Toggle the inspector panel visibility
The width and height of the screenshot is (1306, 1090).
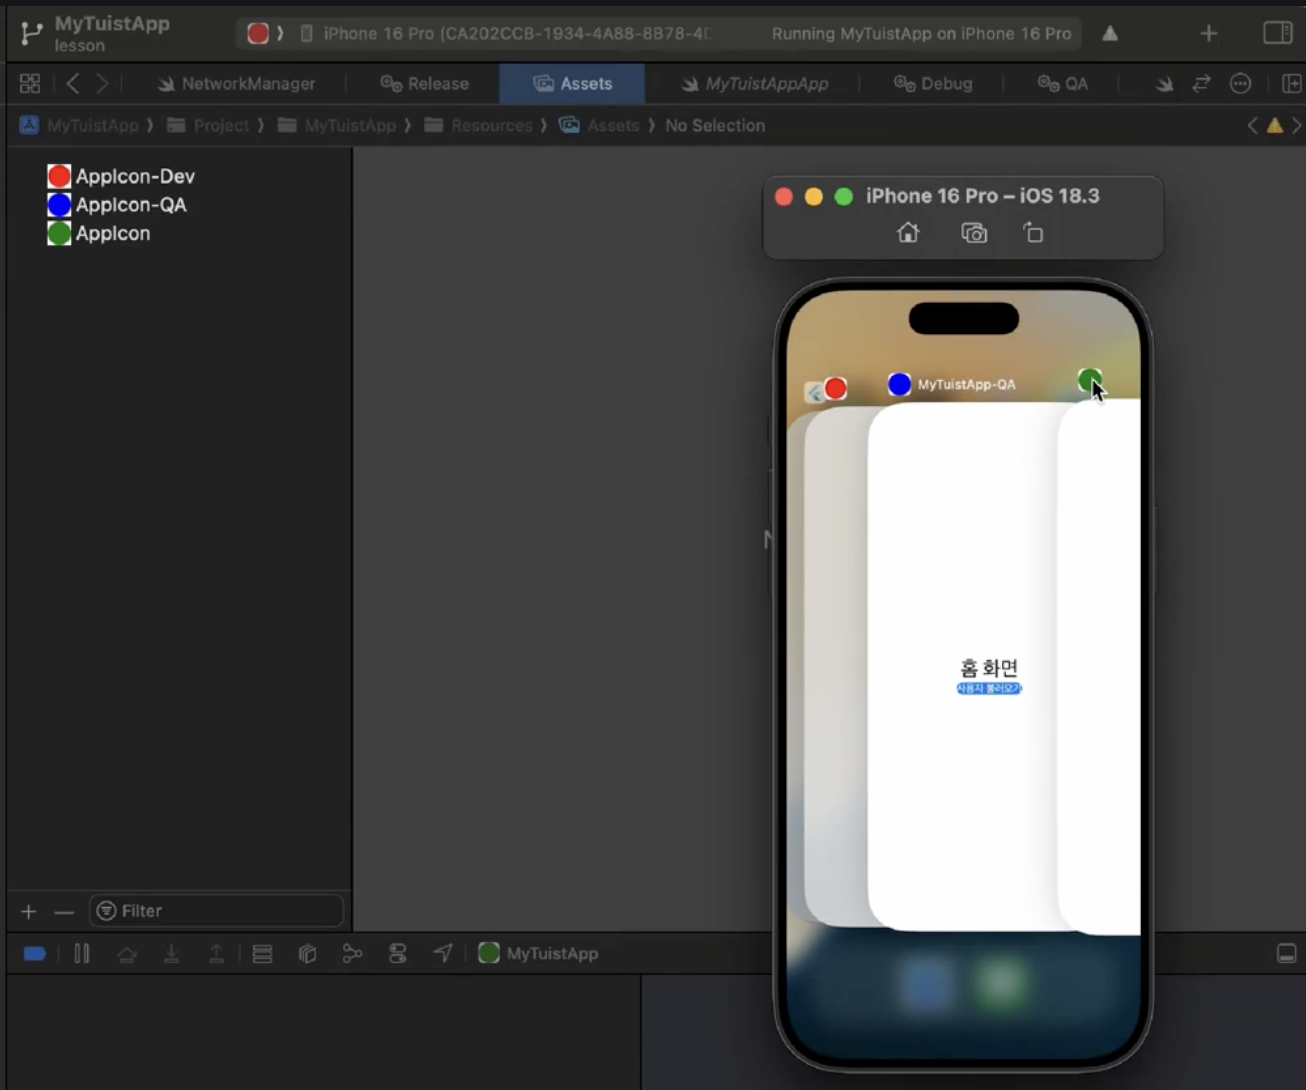(1277, 33)
